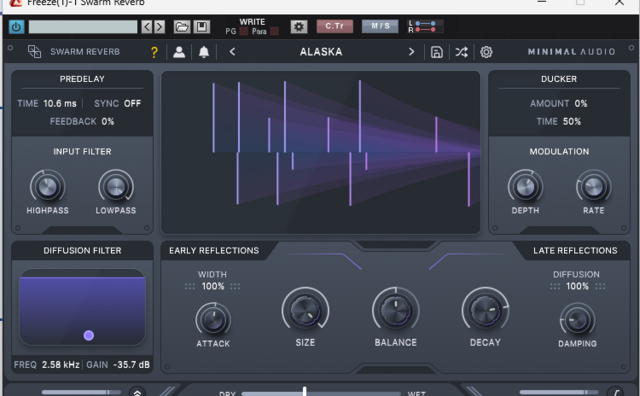Screen dimensions: 640x396
Task: Click the modulation DEPTH knob
Action: point(525,187)
